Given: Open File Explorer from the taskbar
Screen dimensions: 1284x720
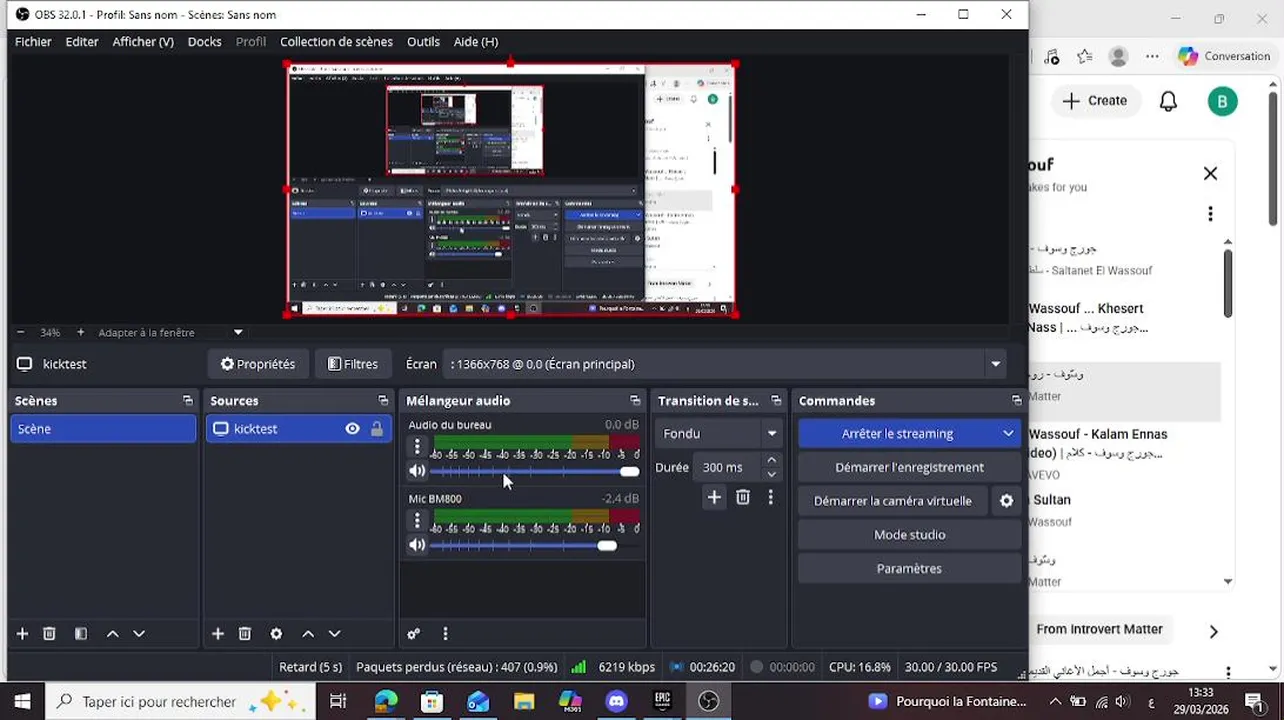Looking at the screenshot, I should (524, 702).
